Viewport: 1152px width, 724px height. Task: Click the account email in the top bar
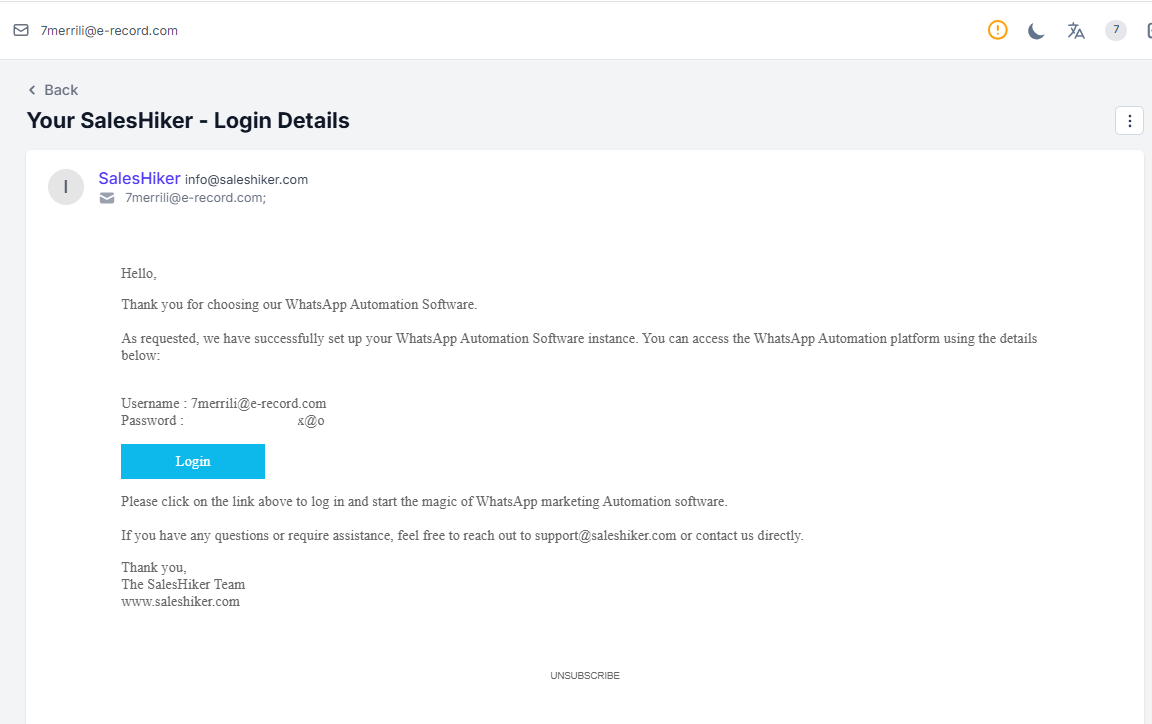[109, 30]
